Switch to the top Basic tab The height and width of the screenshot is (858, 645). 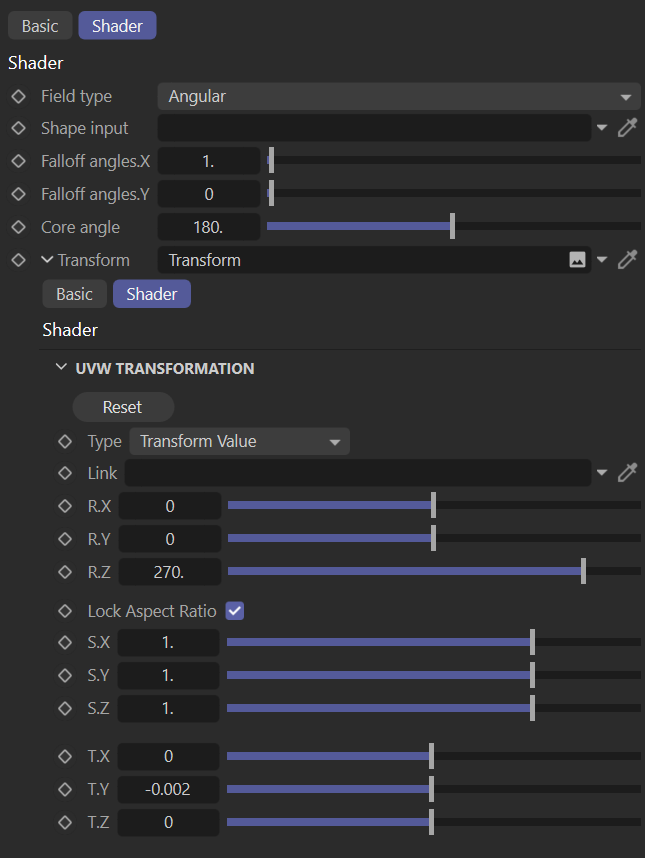click(x=40, y=26)
